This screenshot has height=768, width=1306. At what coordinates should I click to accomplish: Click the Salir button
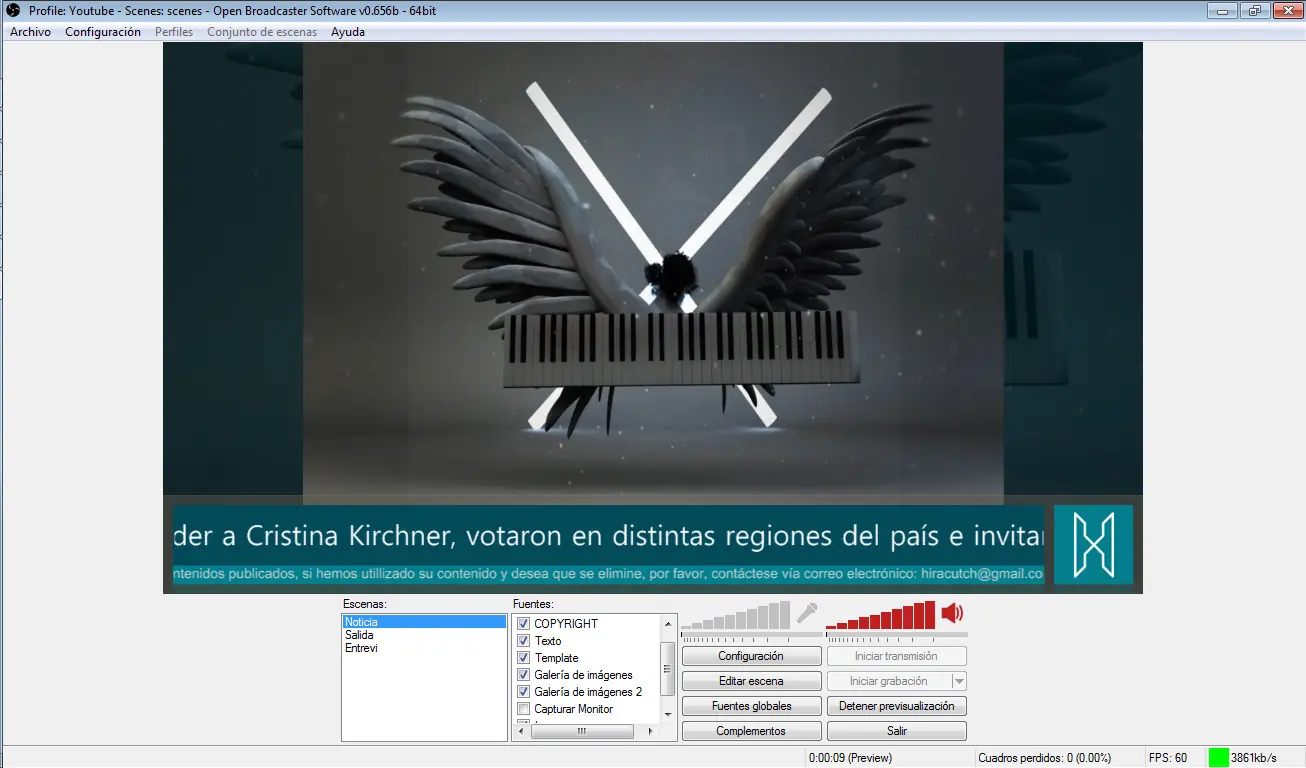897,731
